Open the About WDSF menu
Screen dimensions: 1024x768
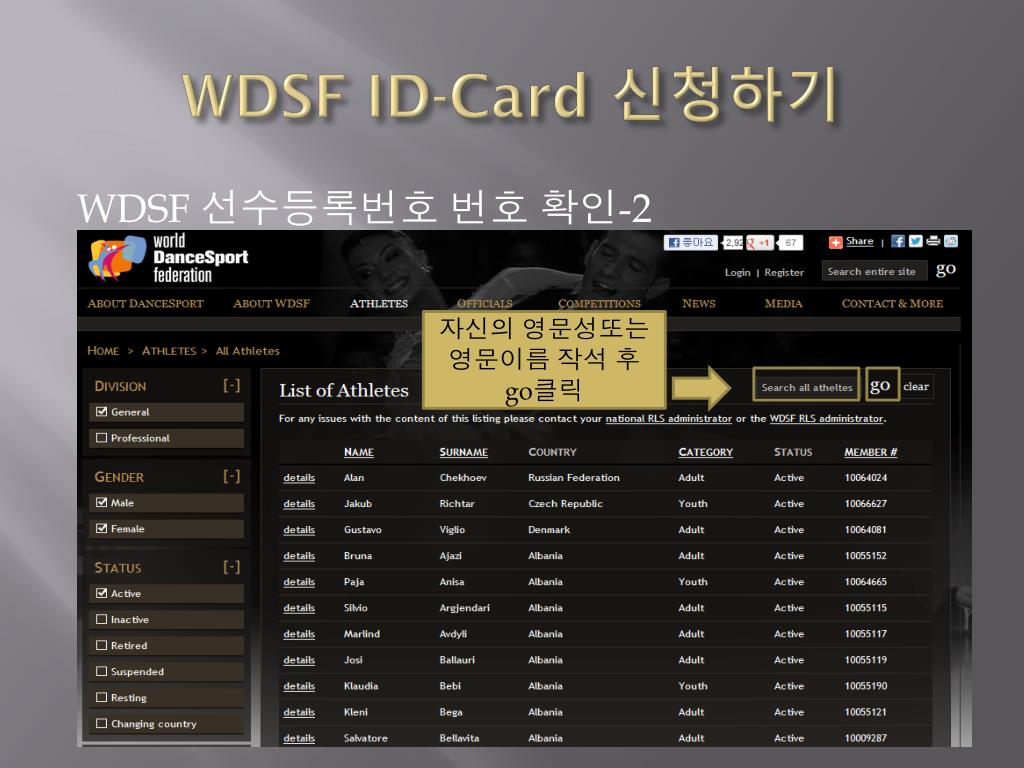pos(272,304)
